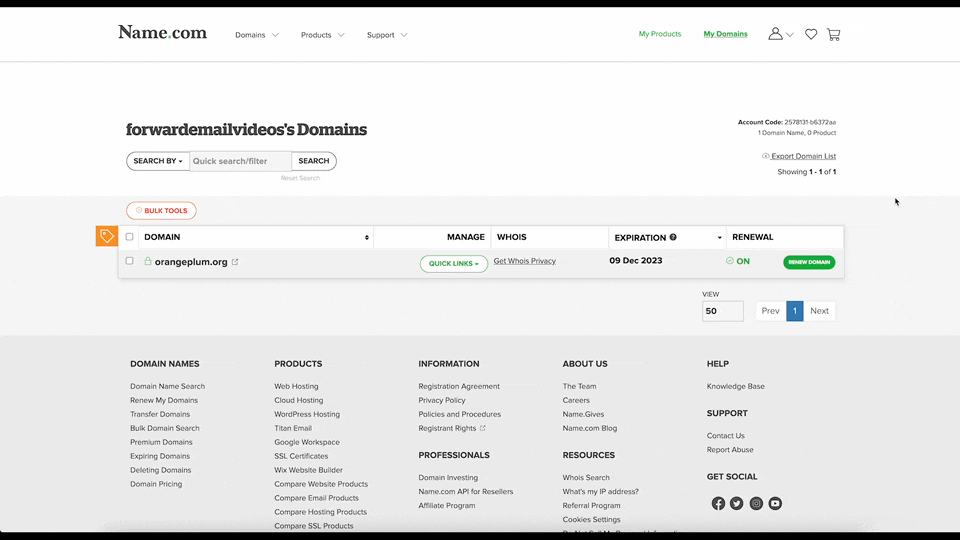Click Export Domain List link
Screen dimensions: 960x540
pyautogui.click(x=803, y=156)
